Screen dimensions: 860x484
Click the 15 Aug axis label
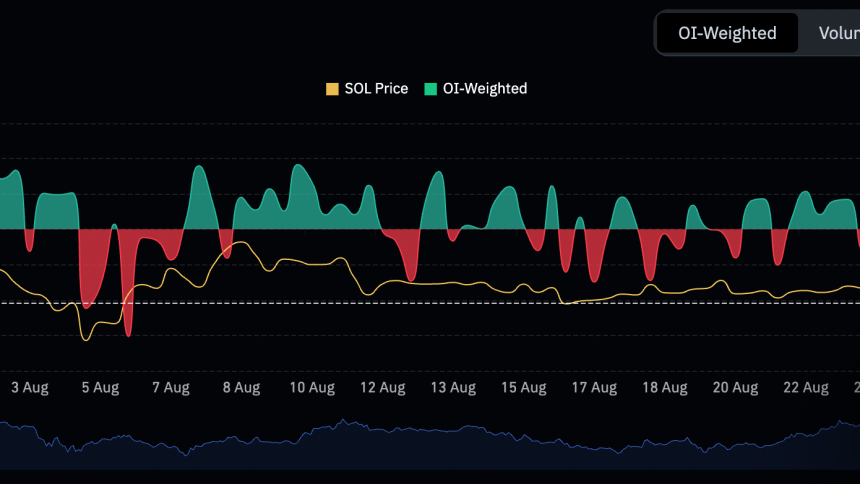tap(524, 387)
